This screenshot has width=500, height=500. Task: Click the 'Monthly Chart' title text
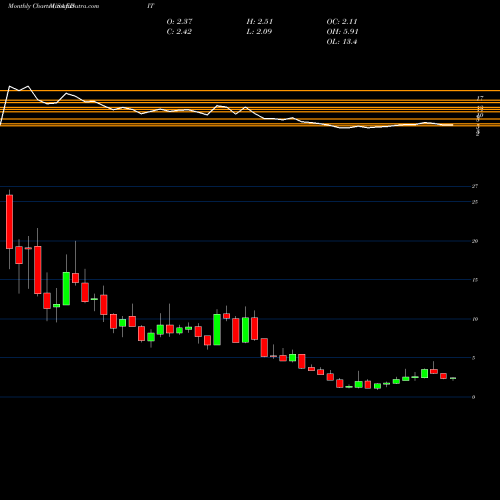pyautogui.click(x=28, y=6)
